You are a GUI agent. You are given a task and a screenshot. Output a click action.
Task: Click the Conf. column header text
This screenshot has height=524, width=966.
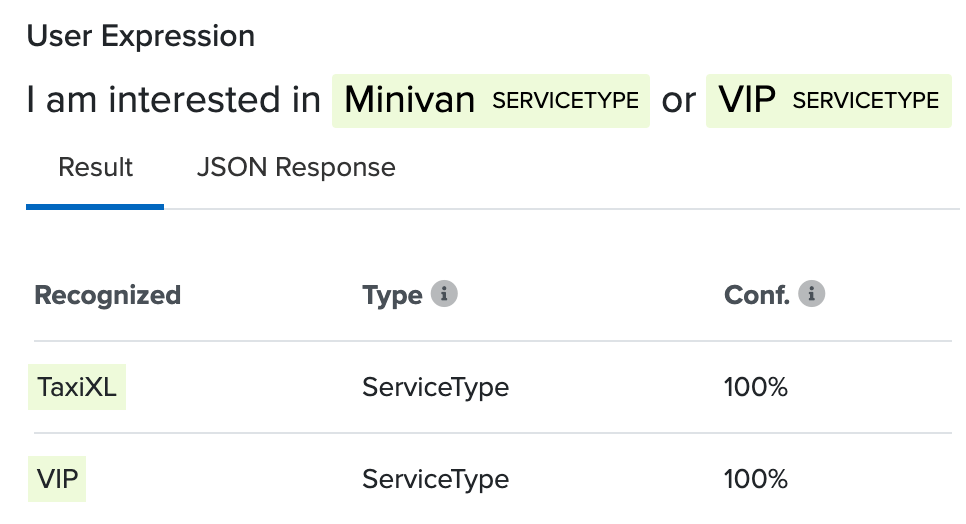click(x=757, y=296)
